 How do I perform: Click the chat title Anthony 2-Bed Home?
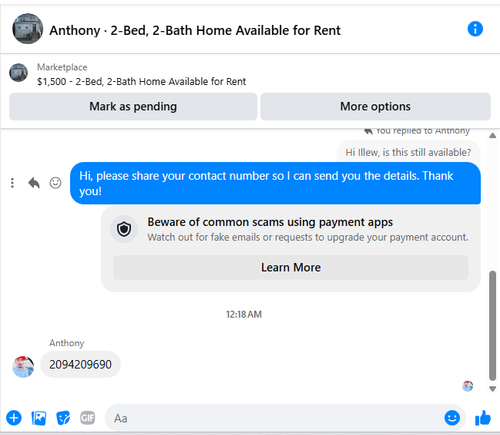point(195,30)
